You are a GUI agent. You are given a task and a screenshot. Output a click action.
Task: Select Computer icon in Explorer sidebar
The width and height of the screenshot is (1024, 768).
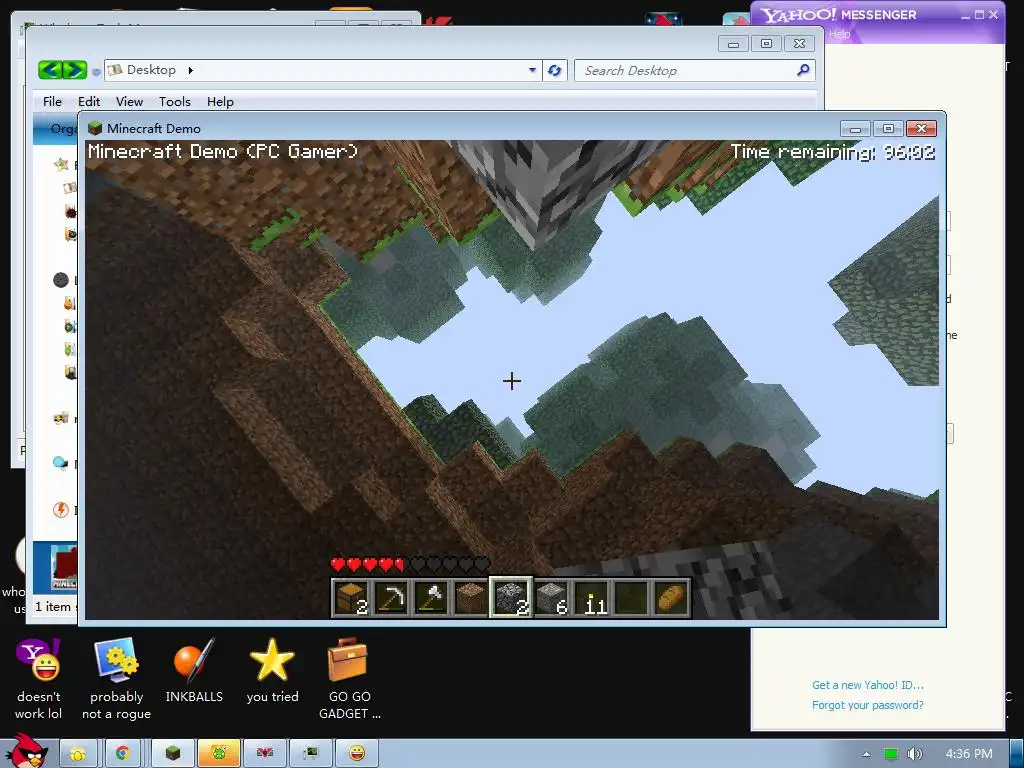tap(60, 462)
